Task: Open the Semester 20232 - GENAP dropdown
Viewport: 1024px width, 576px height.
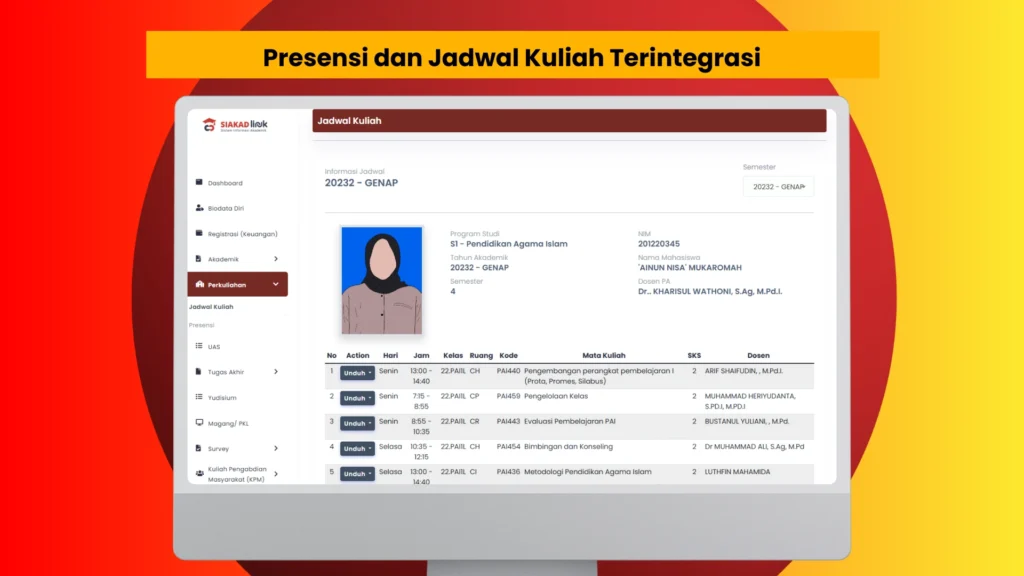Action: coord(778,187)
